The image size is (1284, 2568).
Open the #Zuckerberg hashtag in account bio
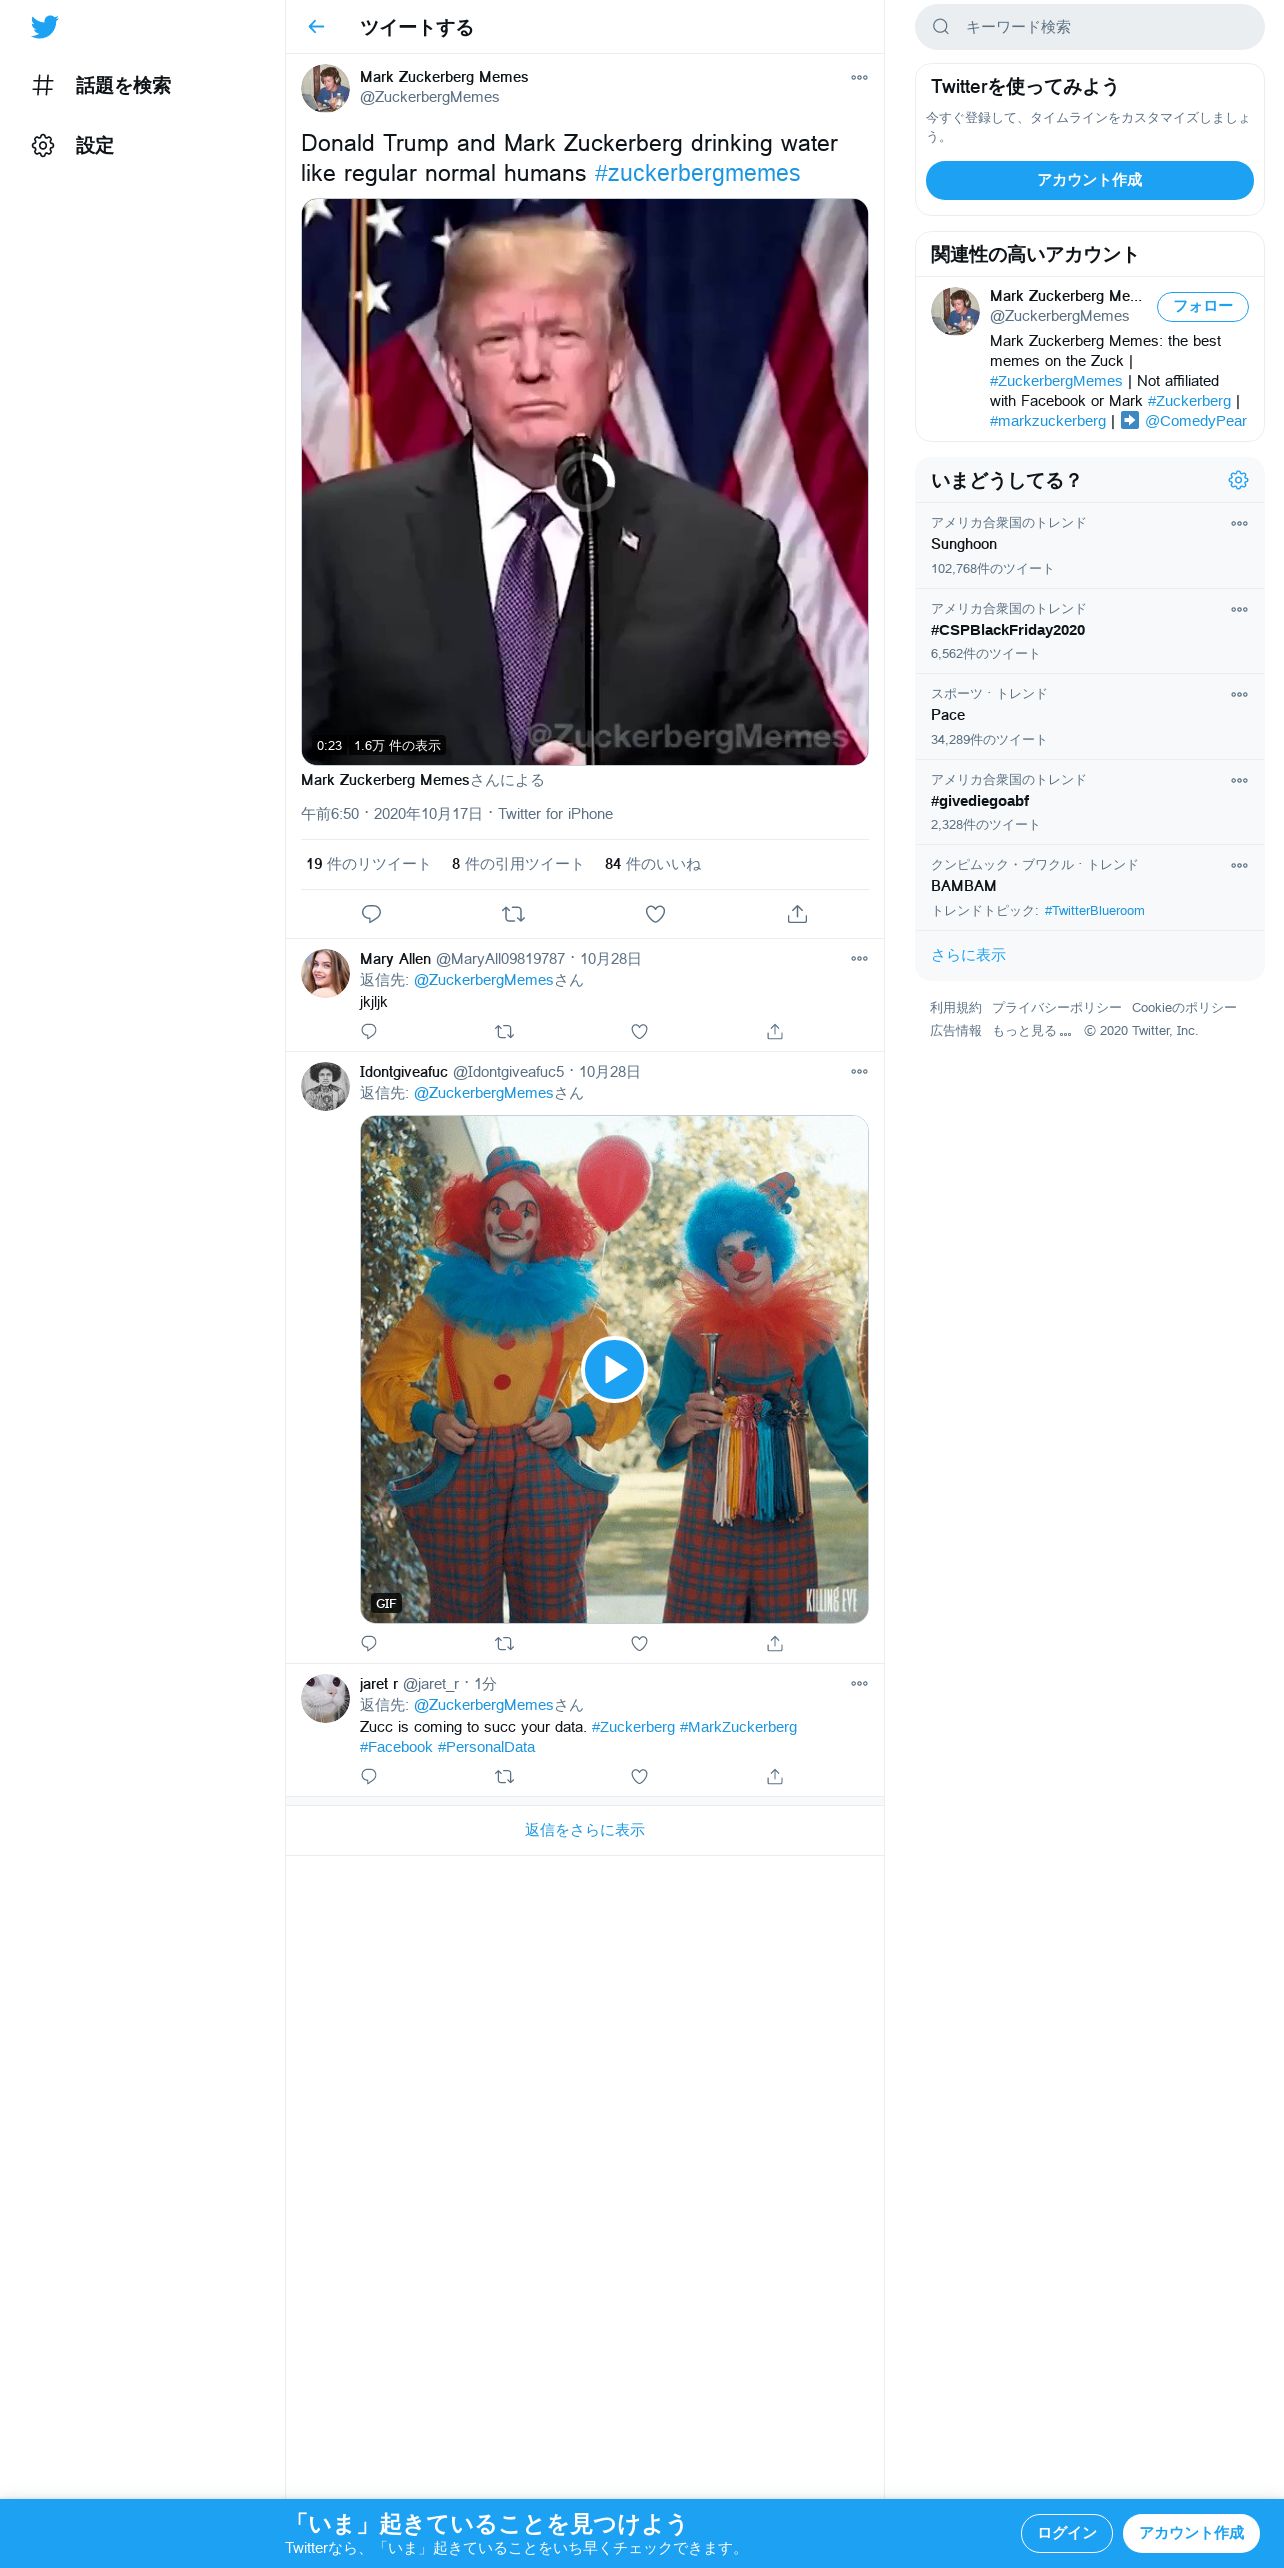coord(1189,401)
